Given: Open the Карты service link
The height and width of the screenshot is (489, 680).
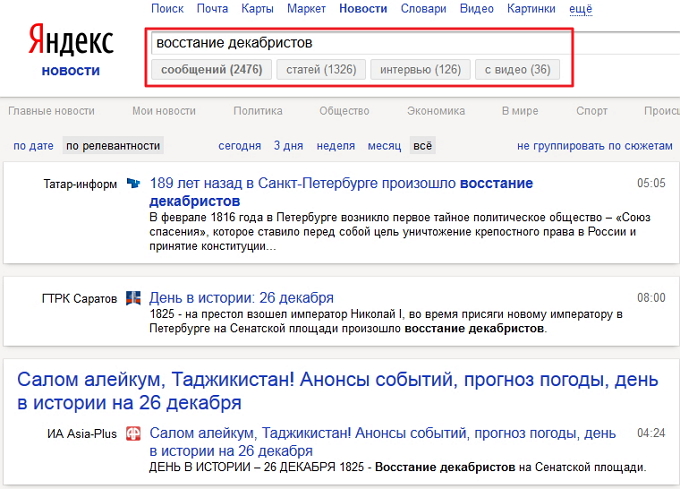Looking at the screenshot, I should (258, 9).
